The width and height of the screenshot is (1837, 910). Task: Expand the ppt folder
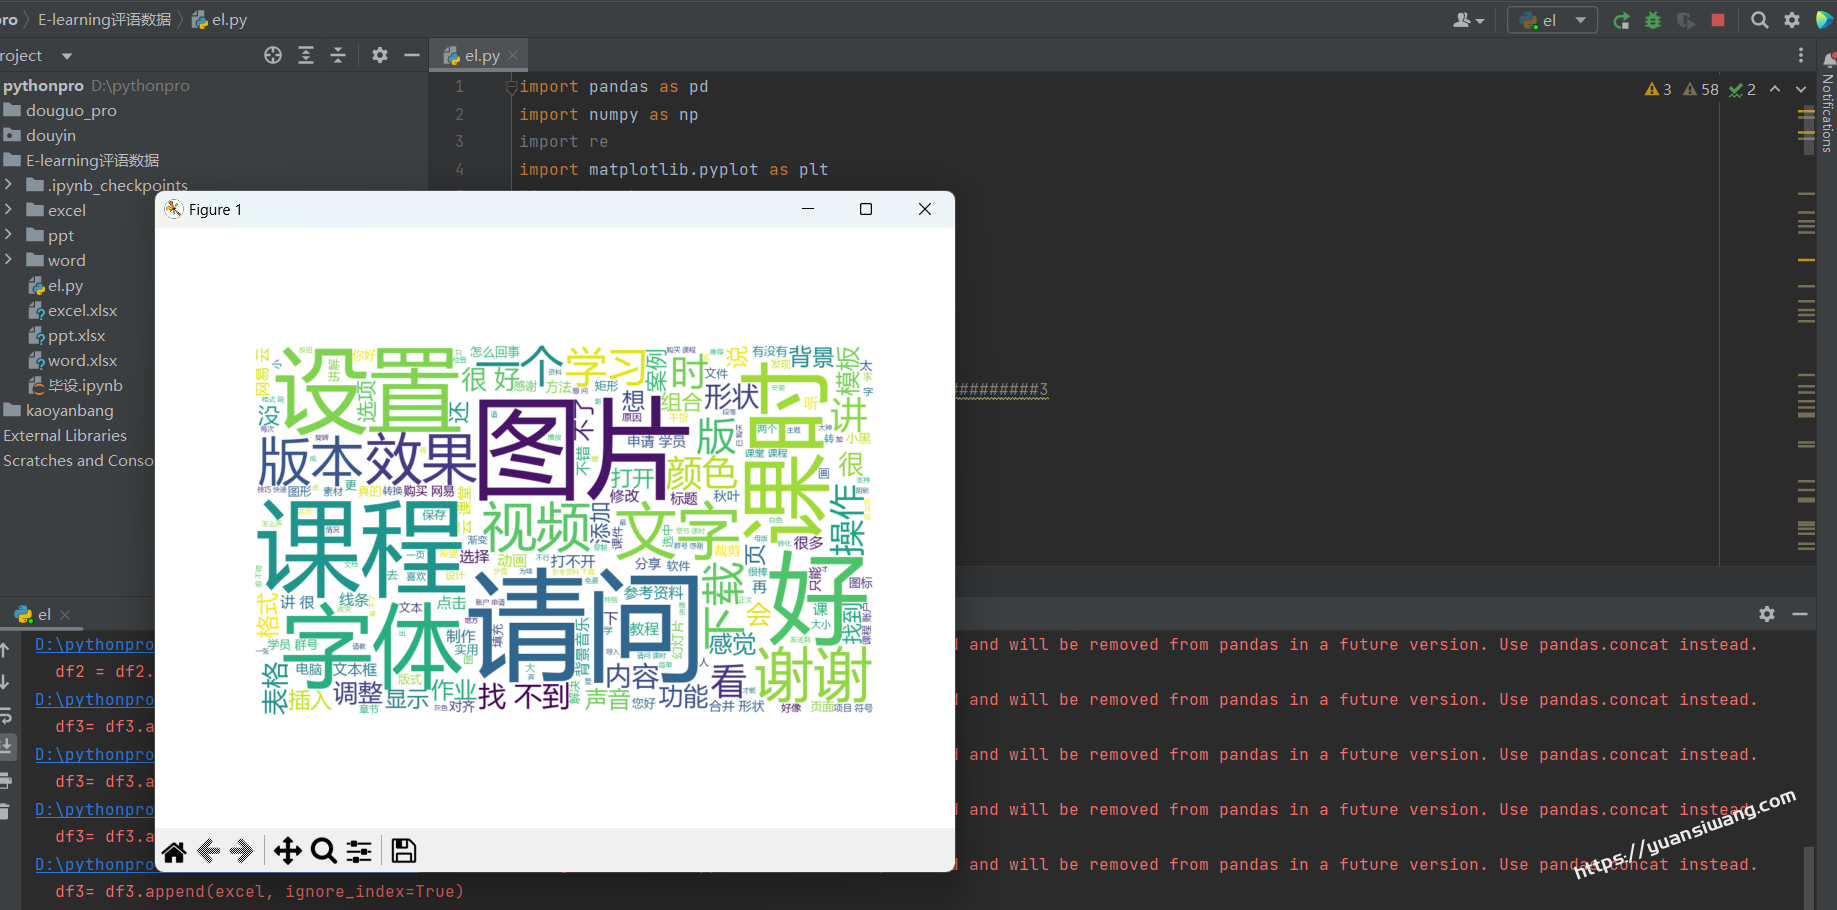tap(8, 235)
